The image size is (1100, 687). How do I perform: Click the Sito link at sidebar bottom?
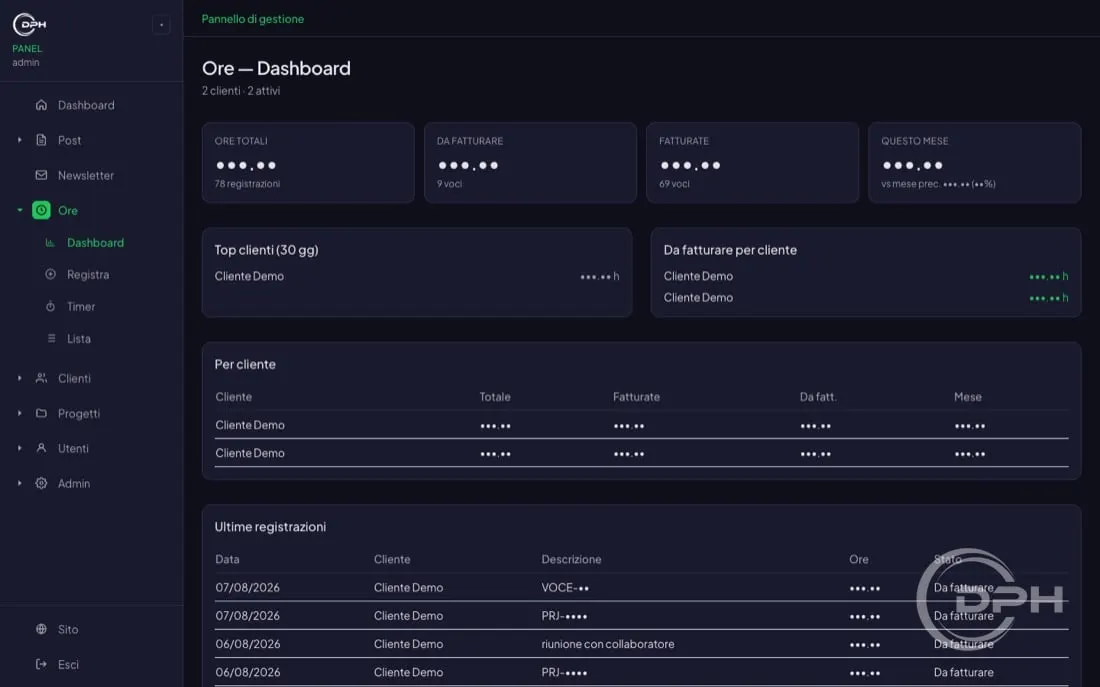[68, 629]
